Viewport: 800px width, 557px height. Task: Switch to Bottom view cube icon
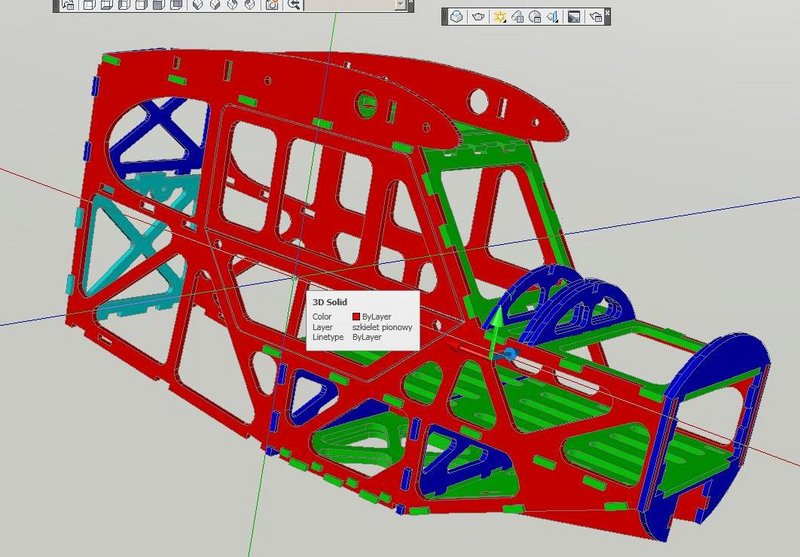point(106,5)
